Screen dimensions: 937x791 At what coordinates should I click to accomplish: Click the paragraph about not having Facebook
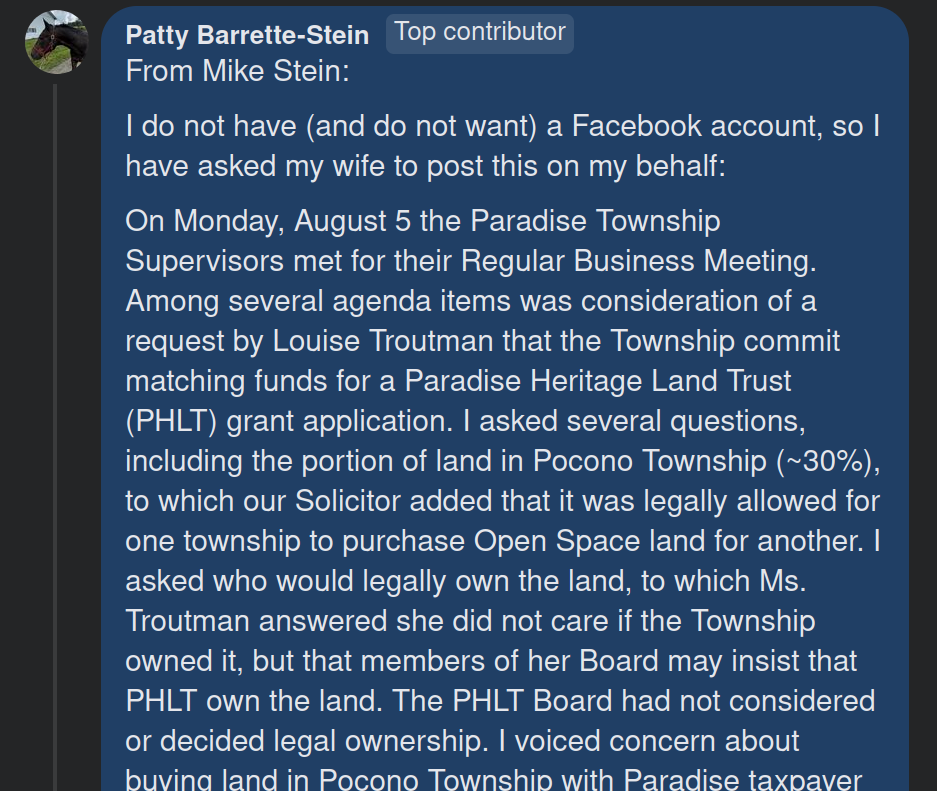502,146
